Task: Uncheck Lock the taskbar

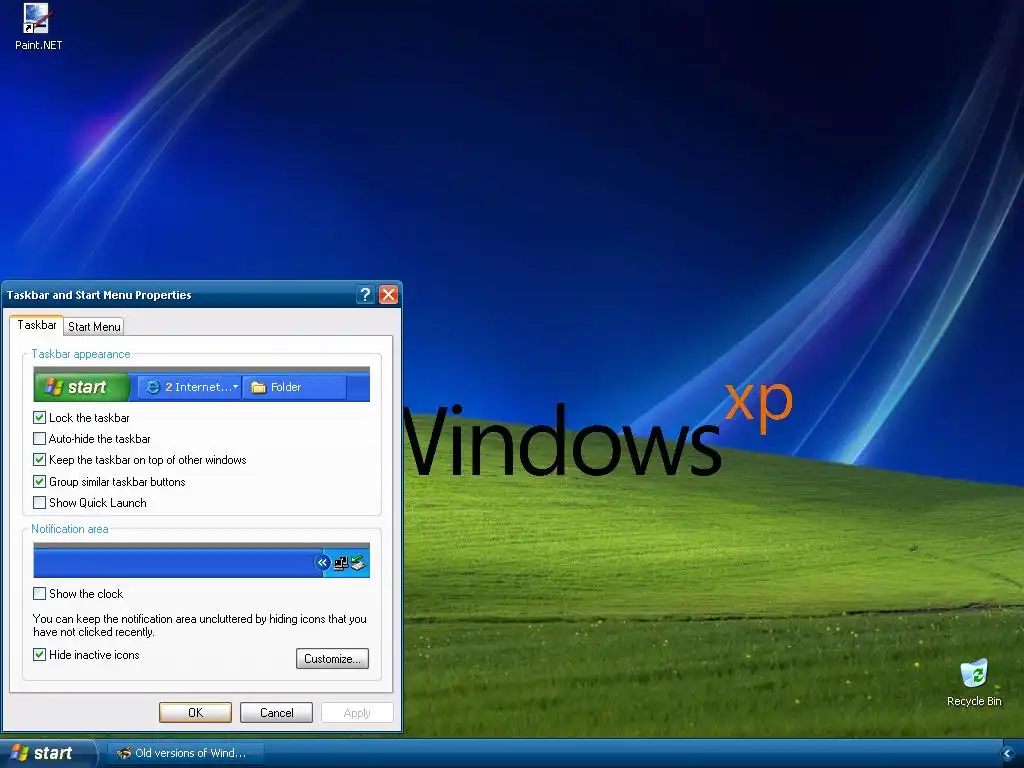Action: [39, 417]
